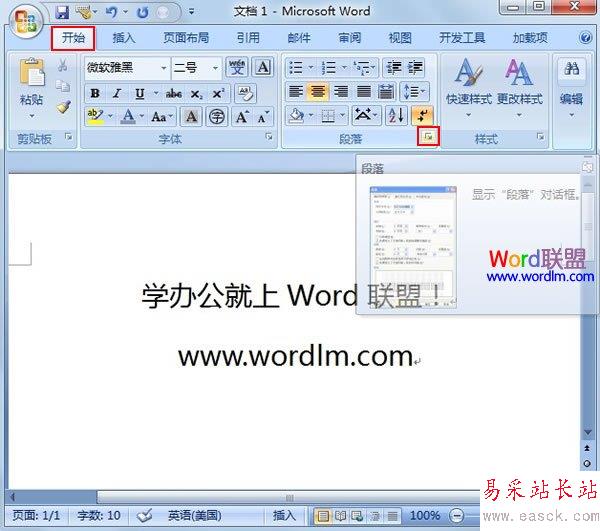Open phonetic guide (wén) tool

pyautogui.click(x=237, y=68)
